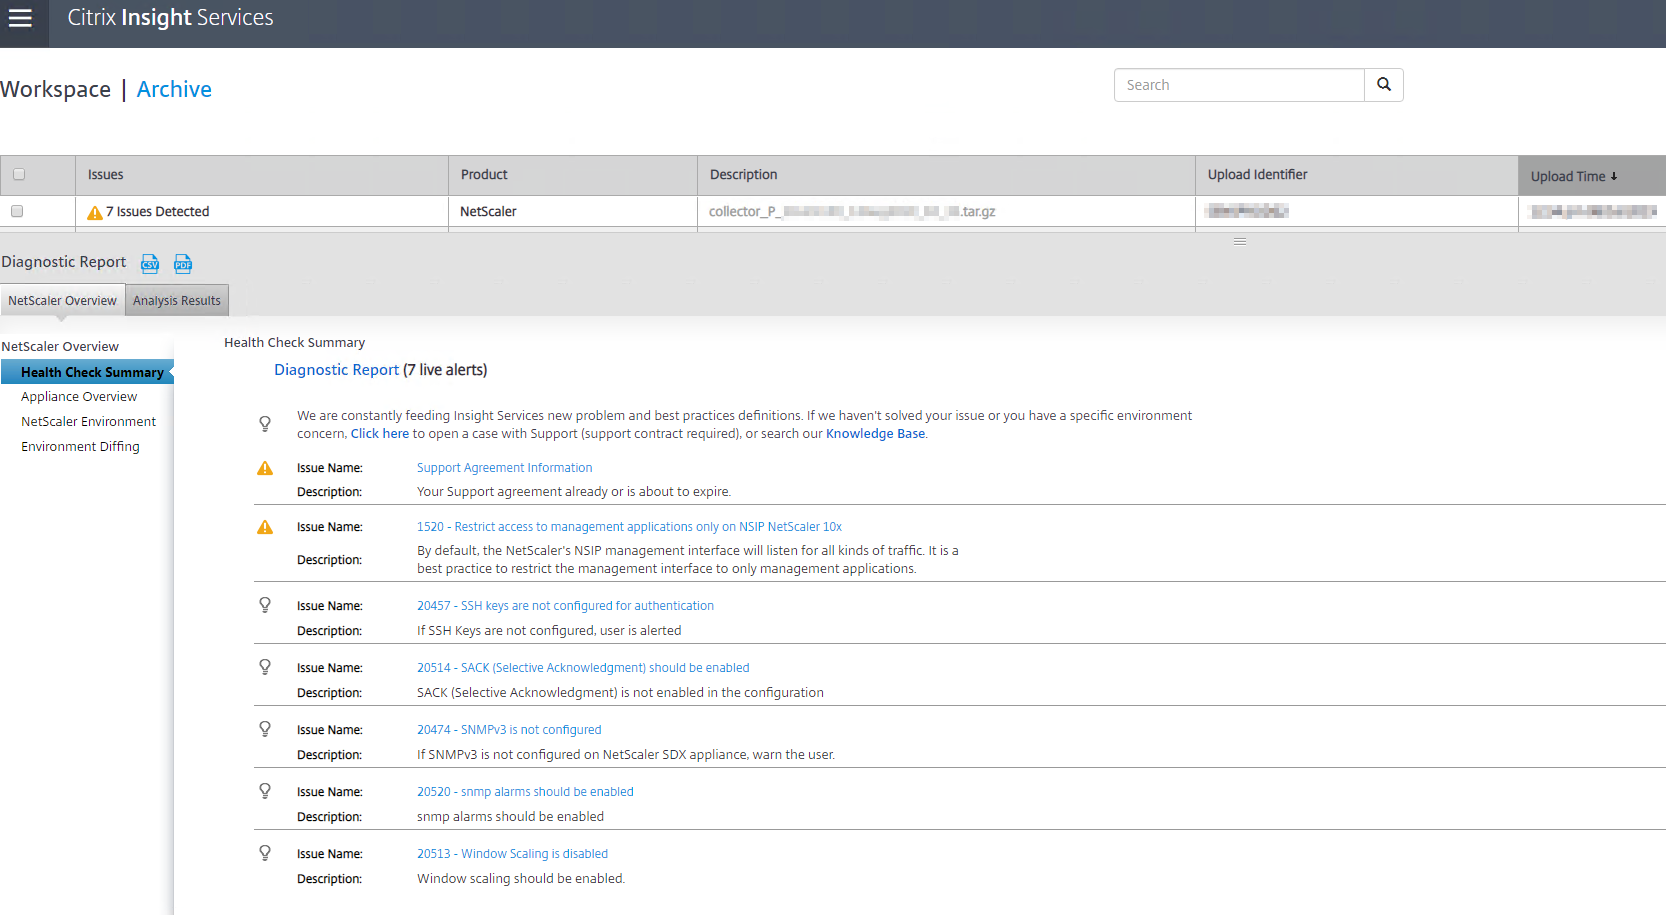Click warning icon beside 7 Issues Detected
1666x915 pixels.
pos(95,212)
